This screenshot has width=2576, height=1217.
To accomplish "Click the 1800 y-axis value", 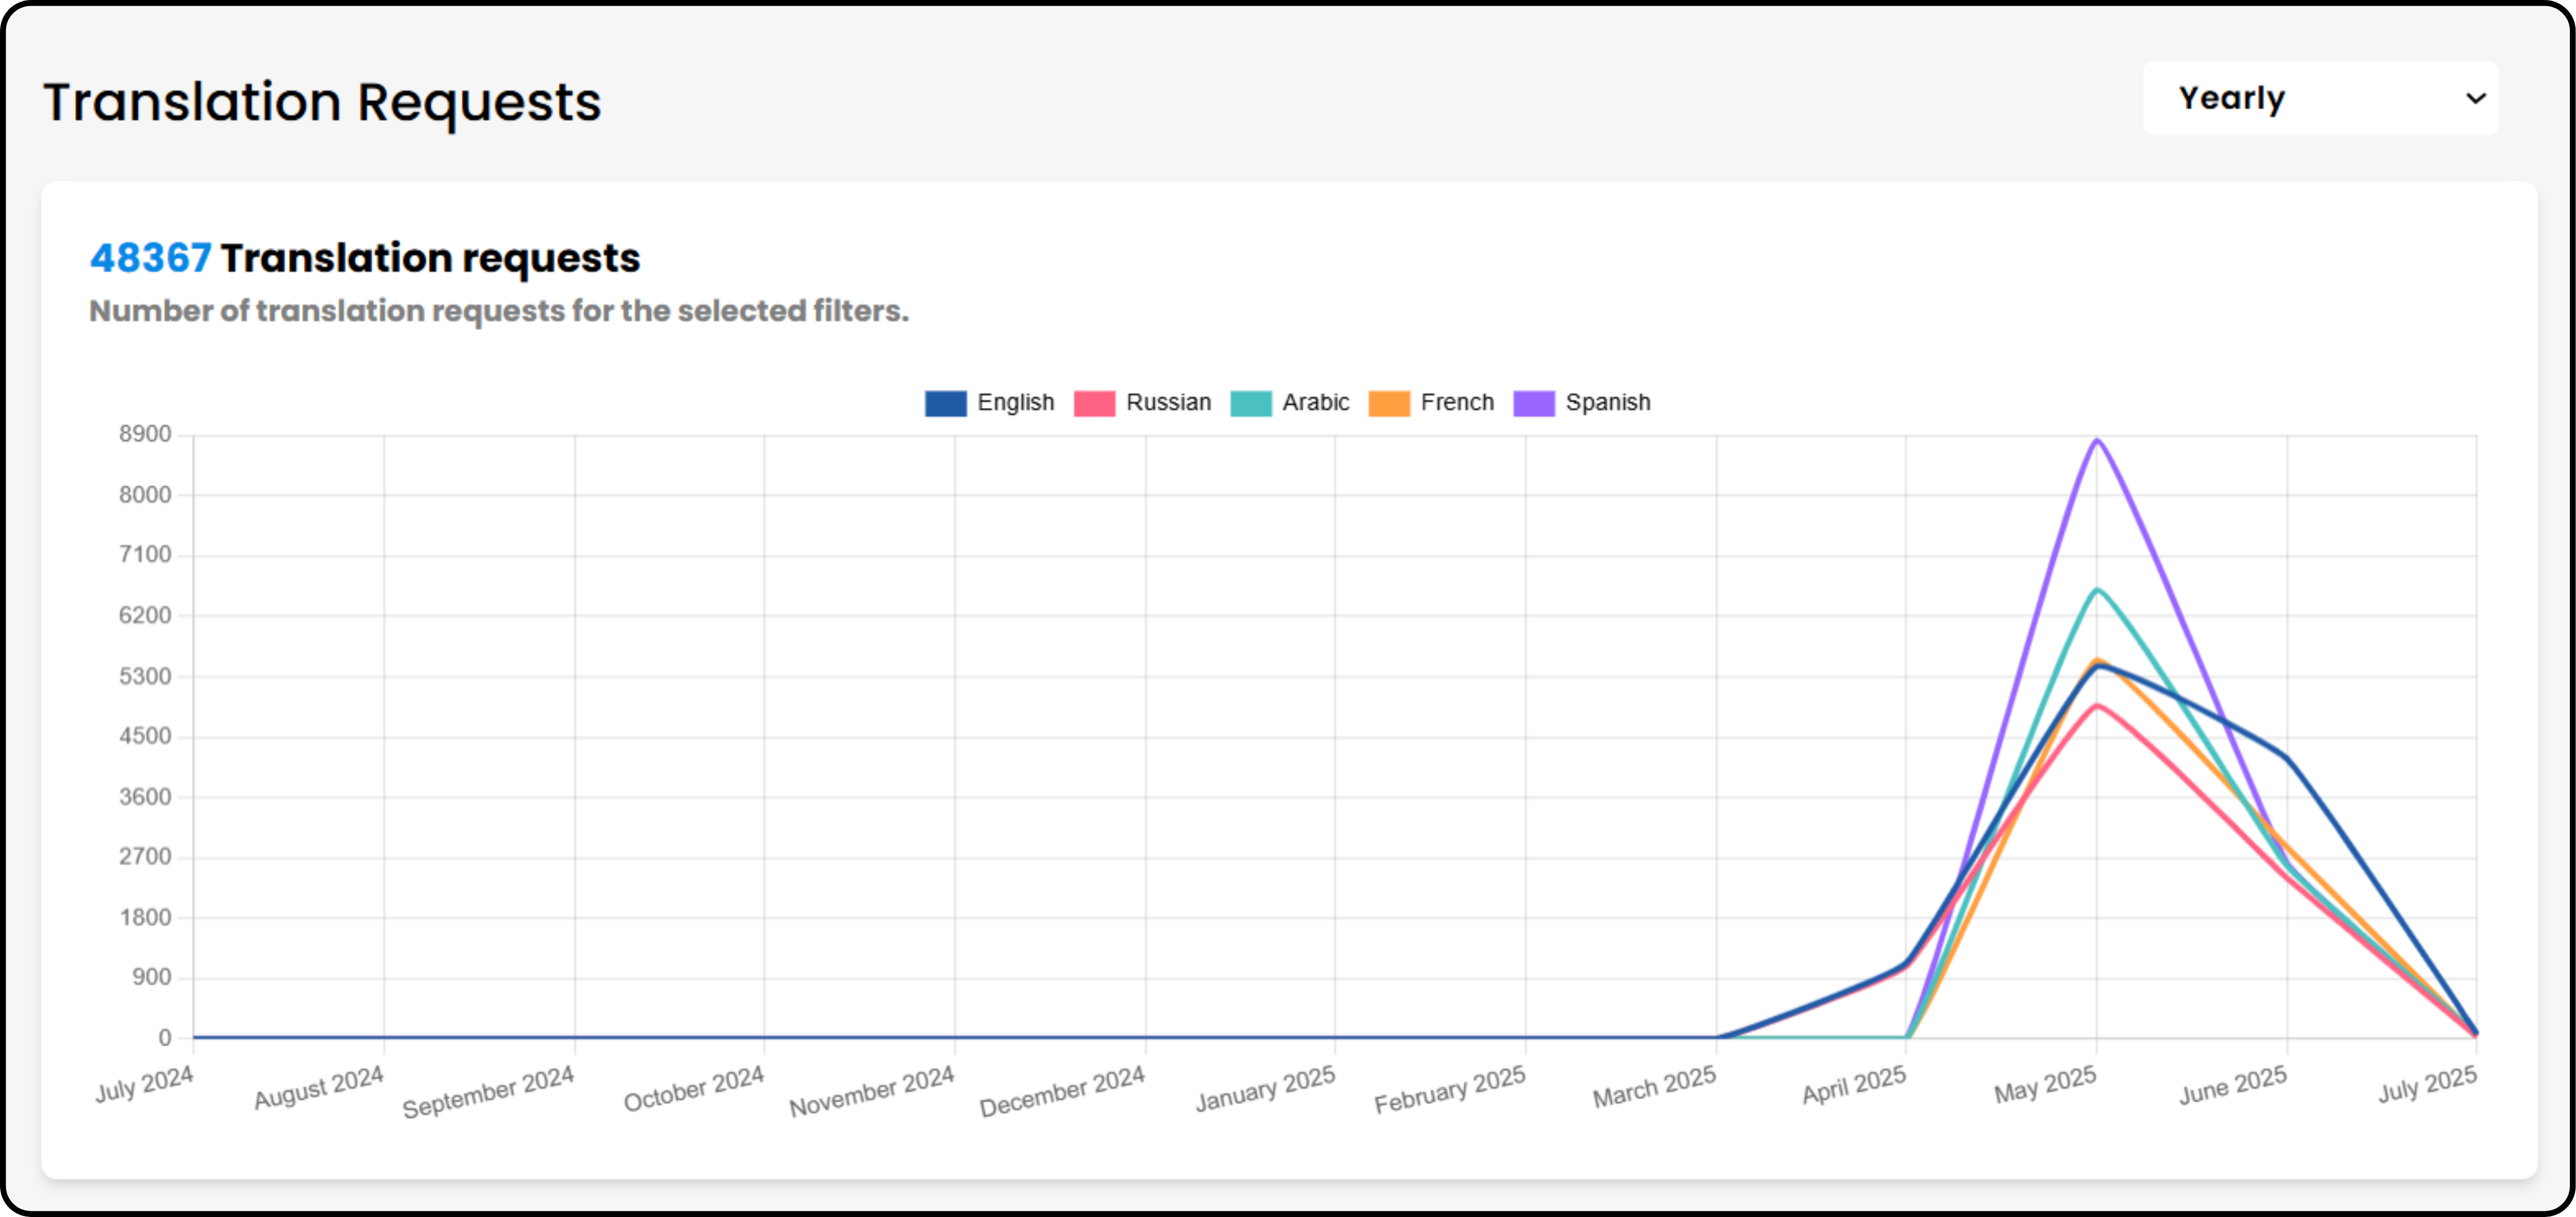I will [x=145, y=918].
